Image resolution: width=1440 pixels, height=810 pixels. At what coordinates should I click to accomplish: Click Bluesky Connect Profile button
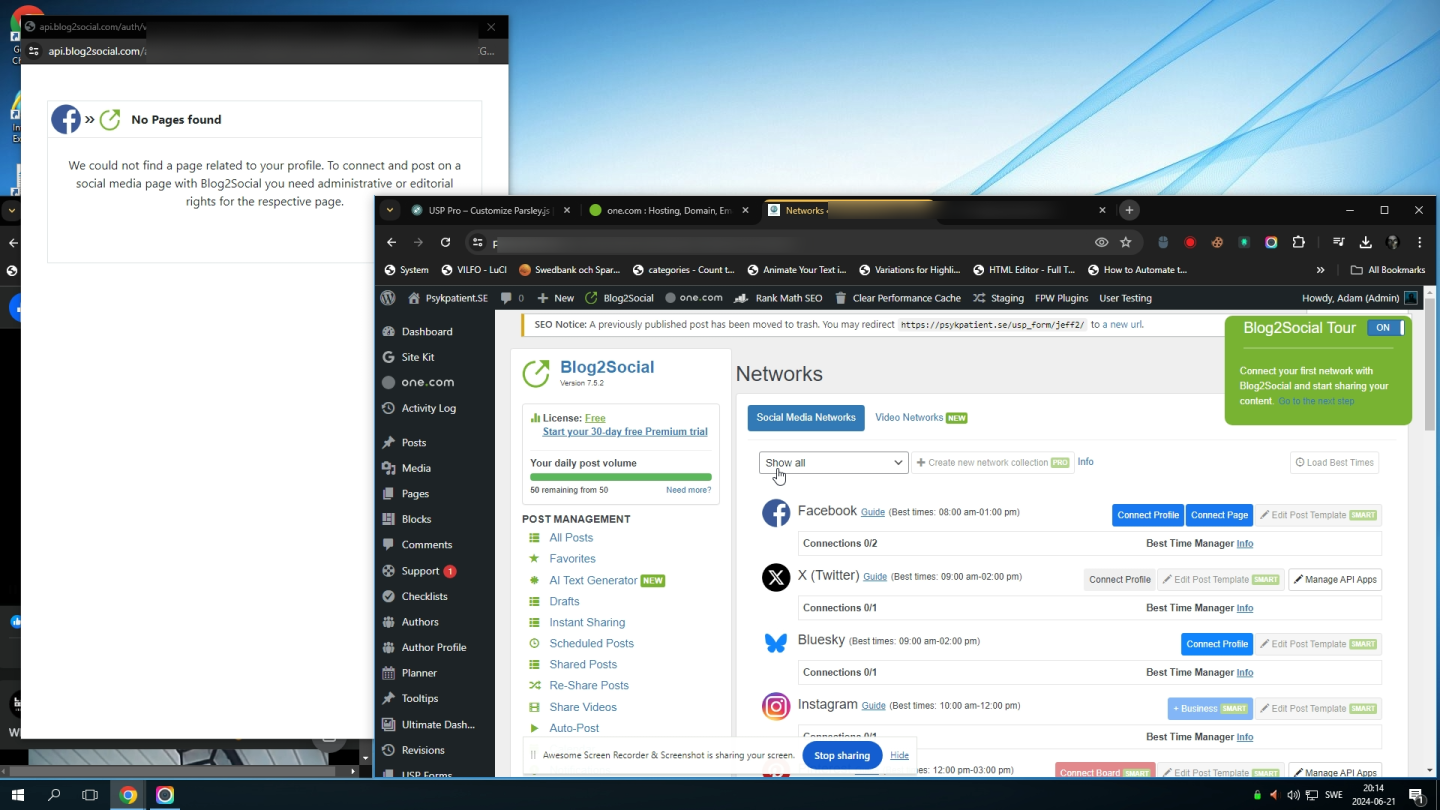1217,644
